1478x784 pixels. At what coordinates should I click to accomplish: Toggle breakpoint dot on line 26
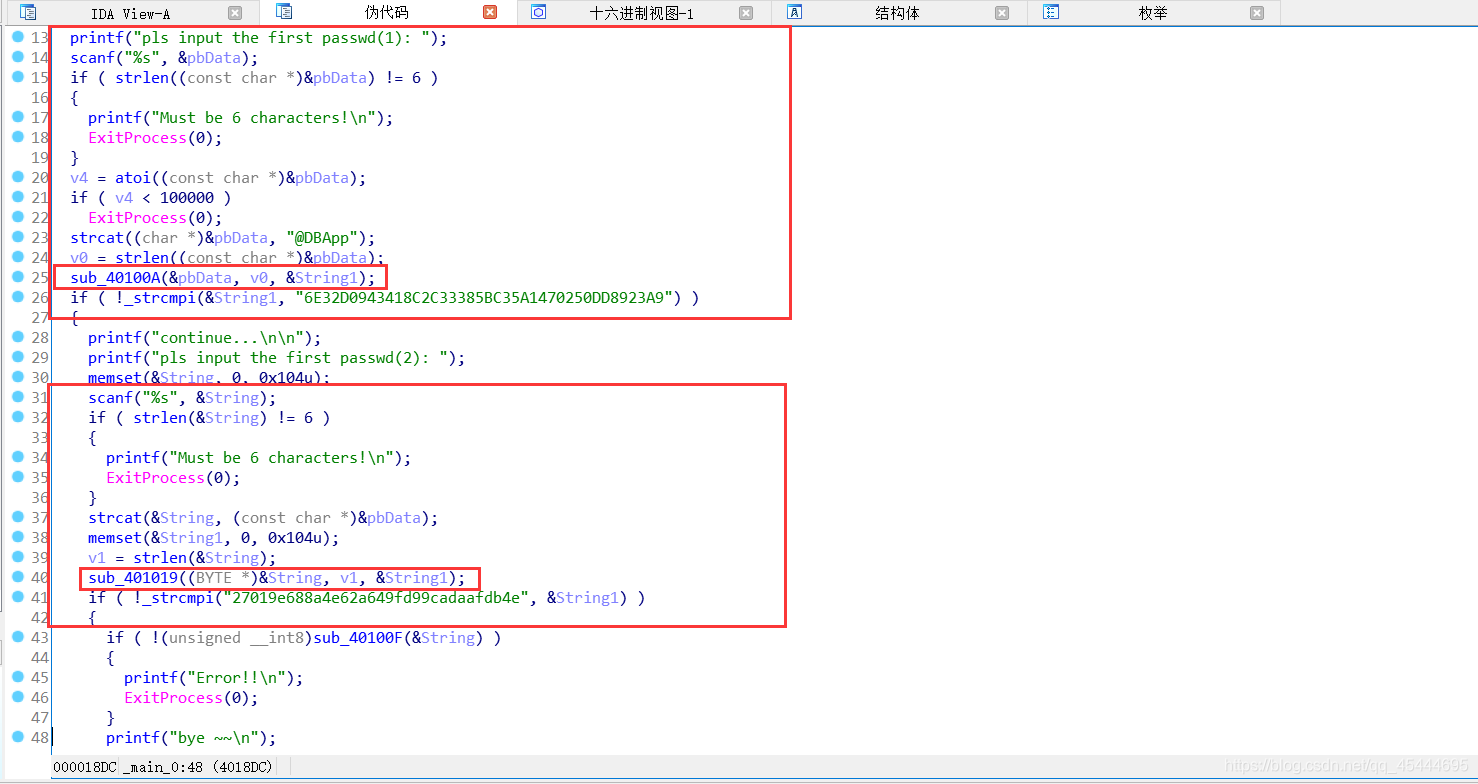point(17,297)
